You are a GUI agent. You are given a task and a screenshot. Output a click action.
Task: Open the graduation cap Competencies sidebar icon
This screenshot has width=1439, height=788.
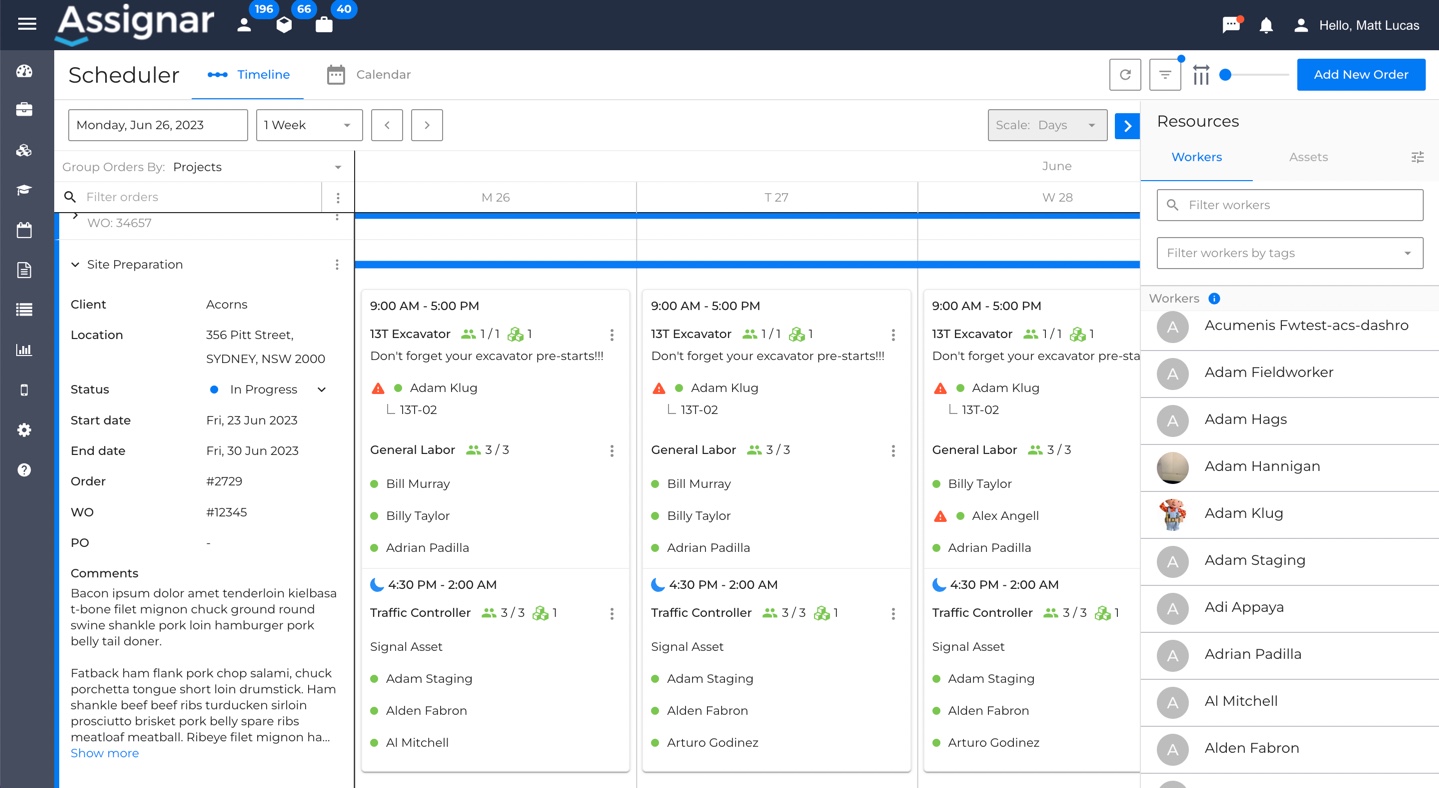[x=25, y=189]
